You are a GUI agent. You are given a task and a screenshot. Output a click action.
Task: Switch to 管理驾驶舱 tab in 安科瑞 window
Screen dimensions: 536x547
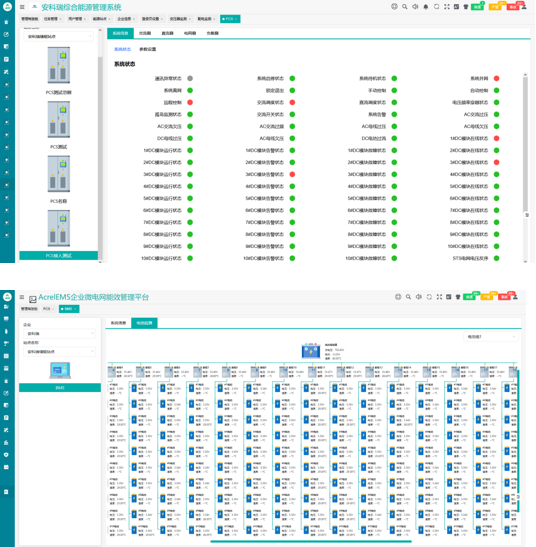click(30, 19)
